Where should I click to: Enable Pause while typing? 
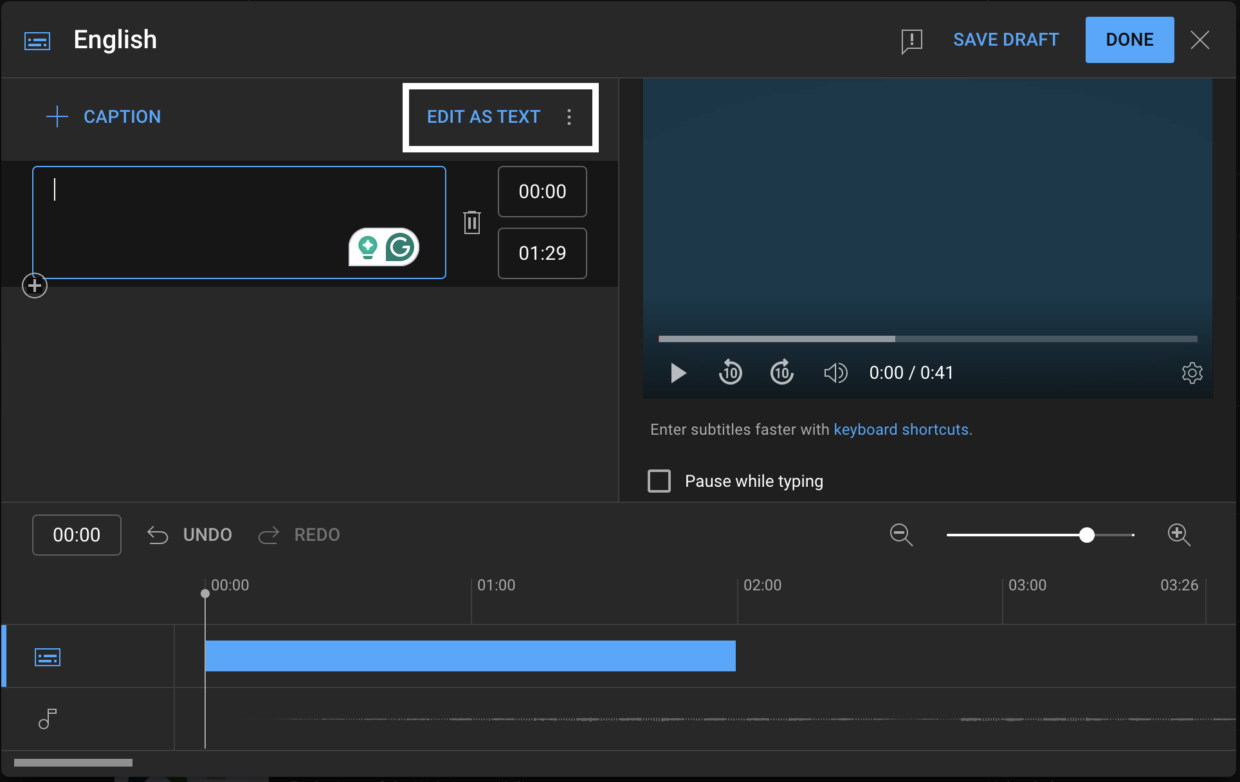[x=659, y=480]
